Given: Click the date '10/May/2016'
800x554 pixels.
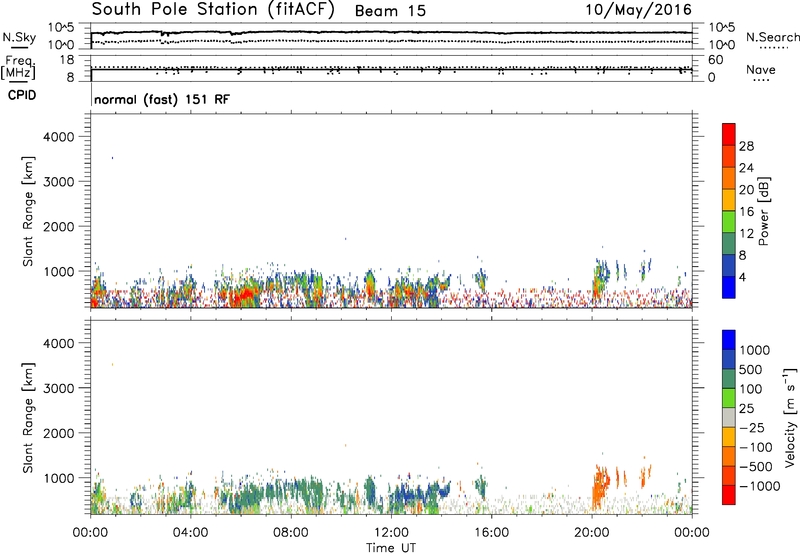Looking at the screenshot, I should point(638,10).
